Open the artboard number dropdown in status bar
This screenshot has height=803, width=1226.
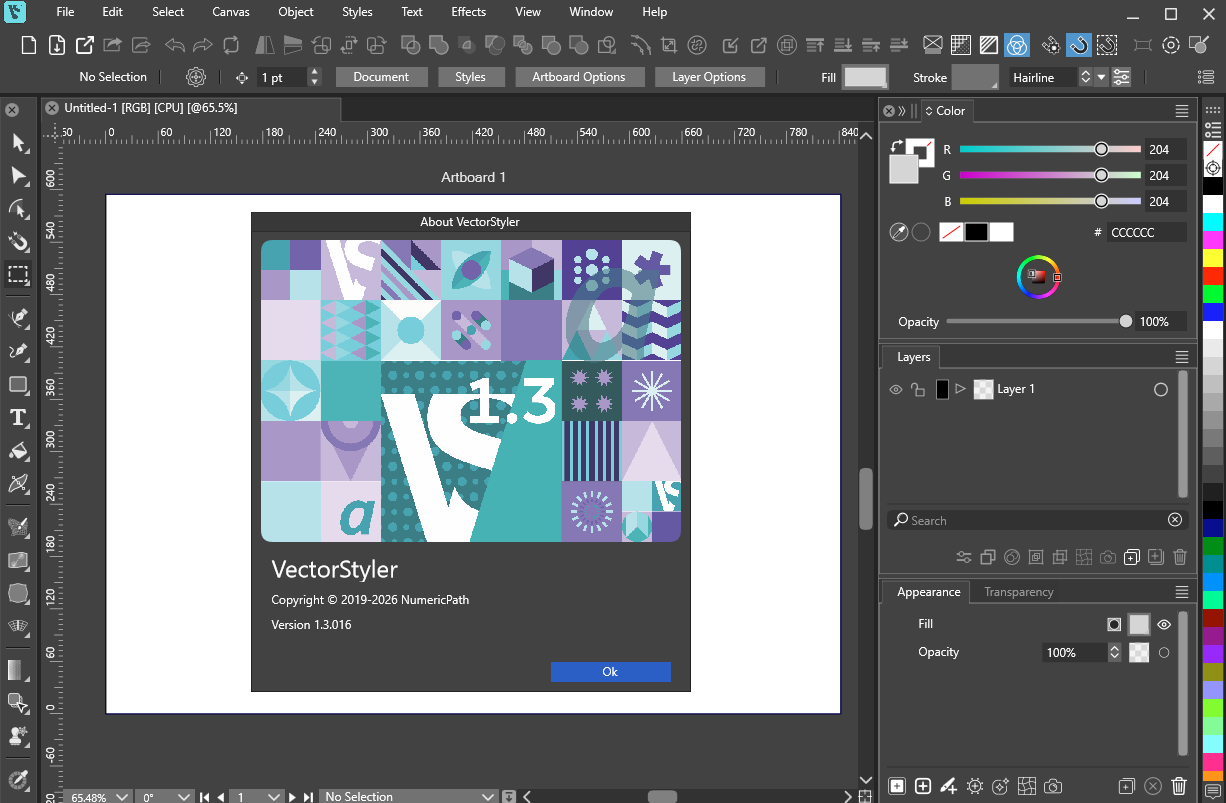(x=273, y=797)
